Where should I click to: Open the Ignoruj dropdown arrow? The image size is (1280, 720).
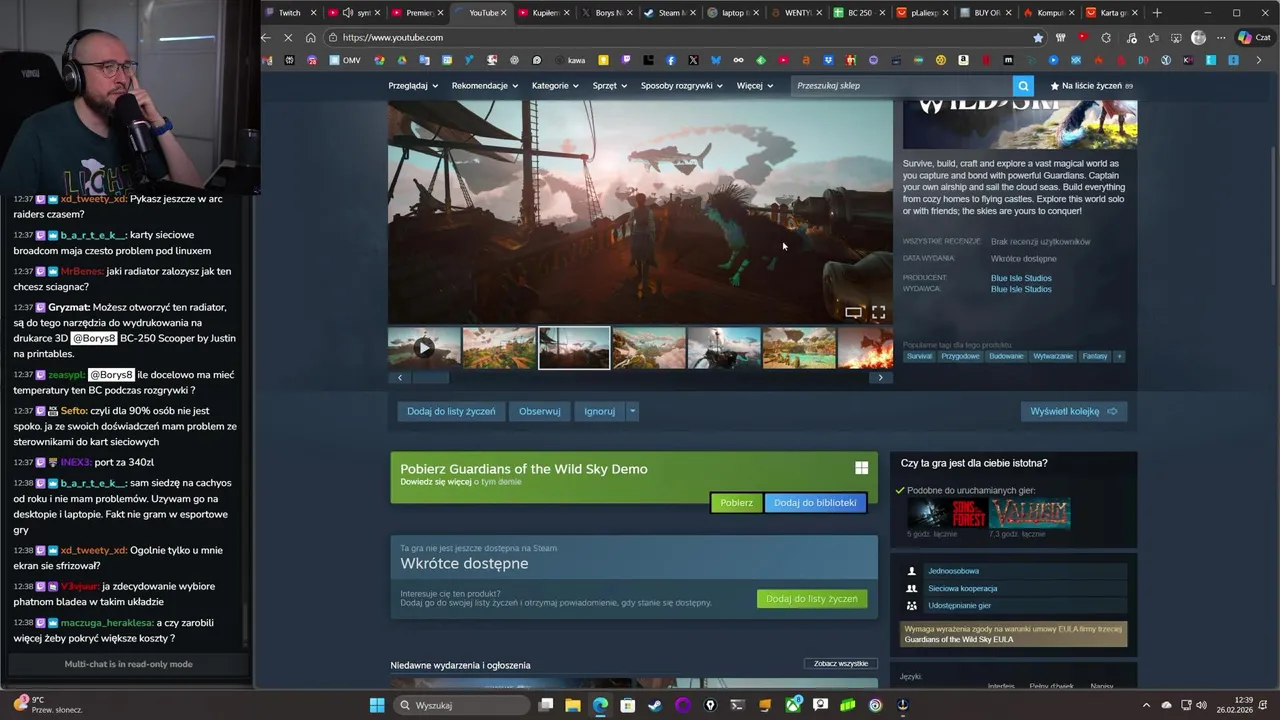[x=632, y=411]
